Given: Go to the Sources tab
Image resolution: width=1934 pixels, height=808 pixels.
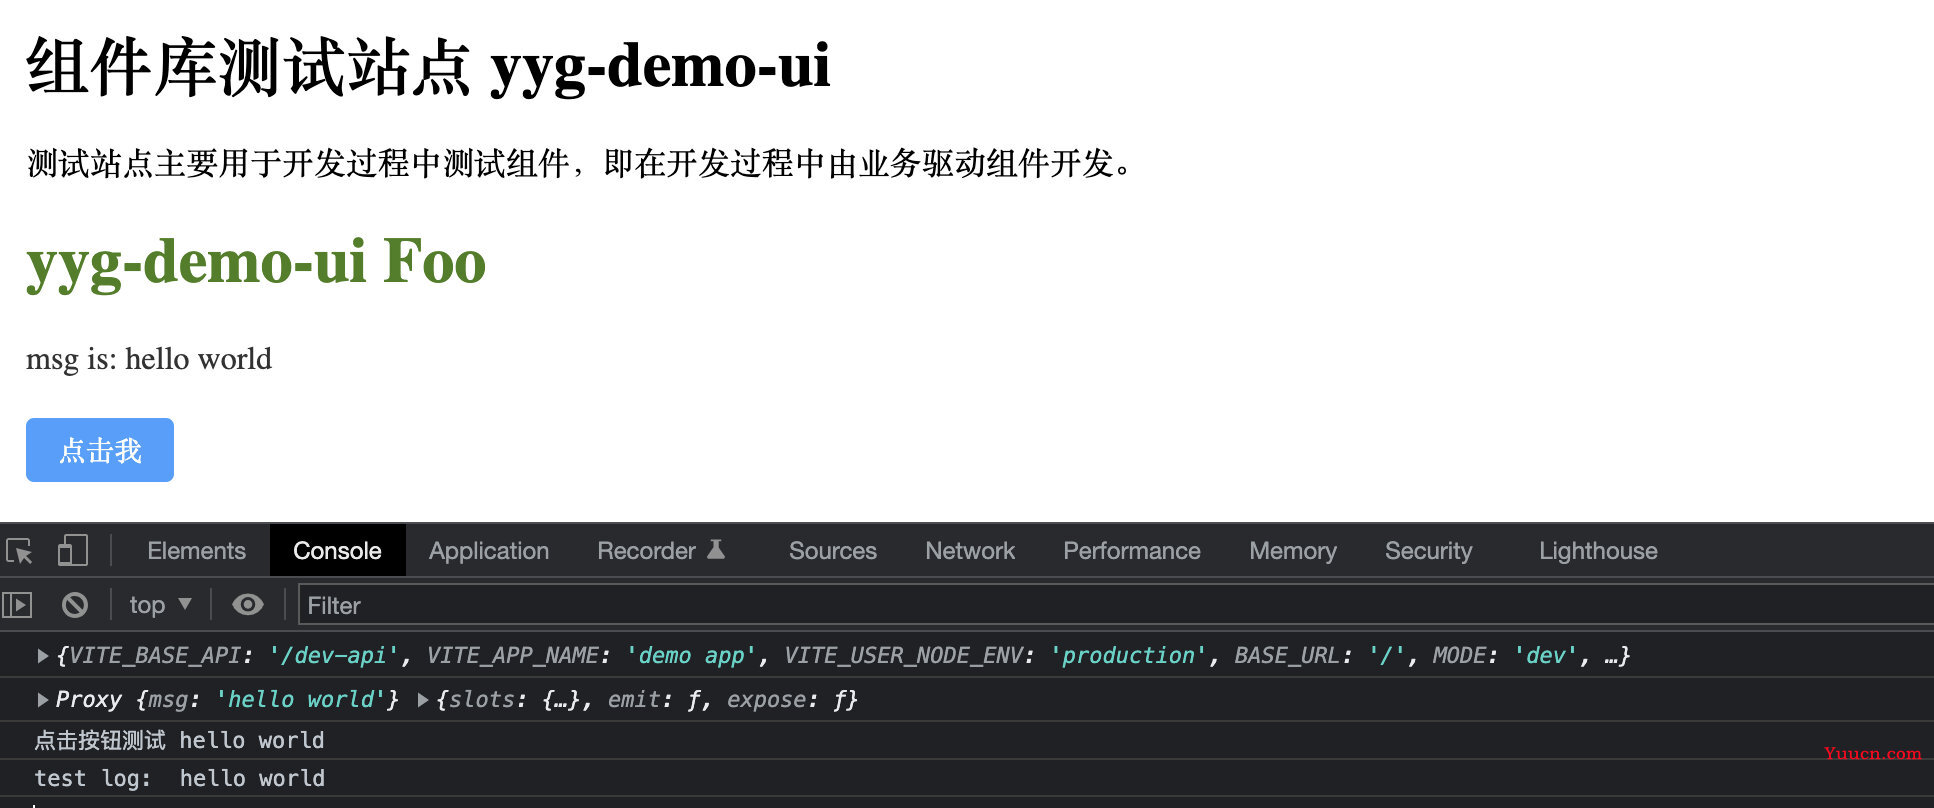Looking at the screenshot, I should 832,551.
